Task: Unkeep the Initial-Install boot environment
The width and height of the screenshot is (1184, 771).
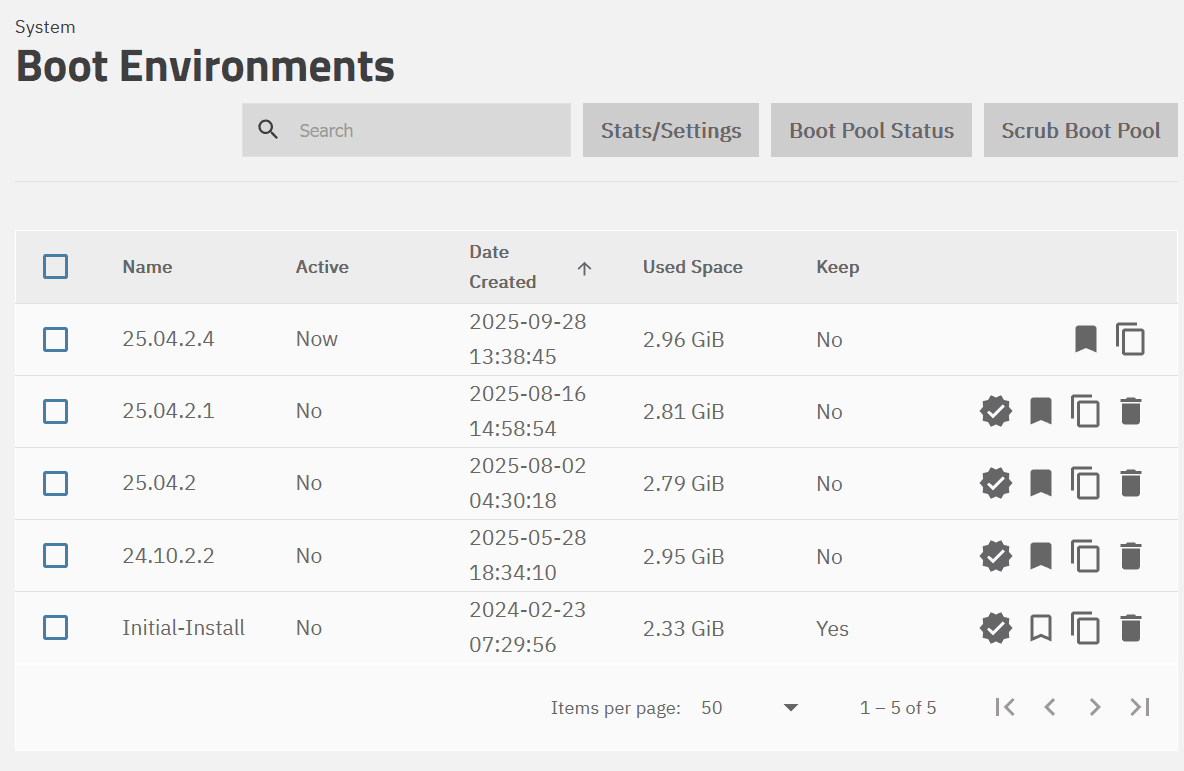Action: [x=1041, y=628]
